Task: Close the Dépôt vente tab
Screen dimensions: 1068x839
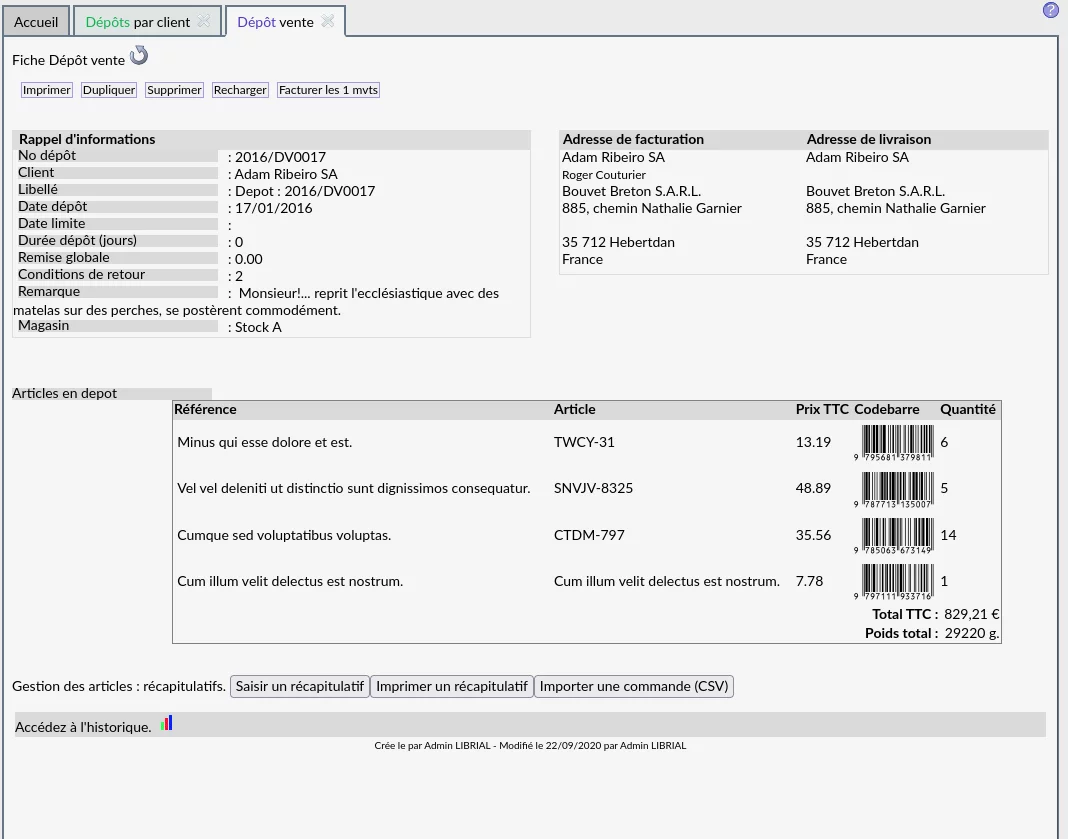Action: coord(328,21)
